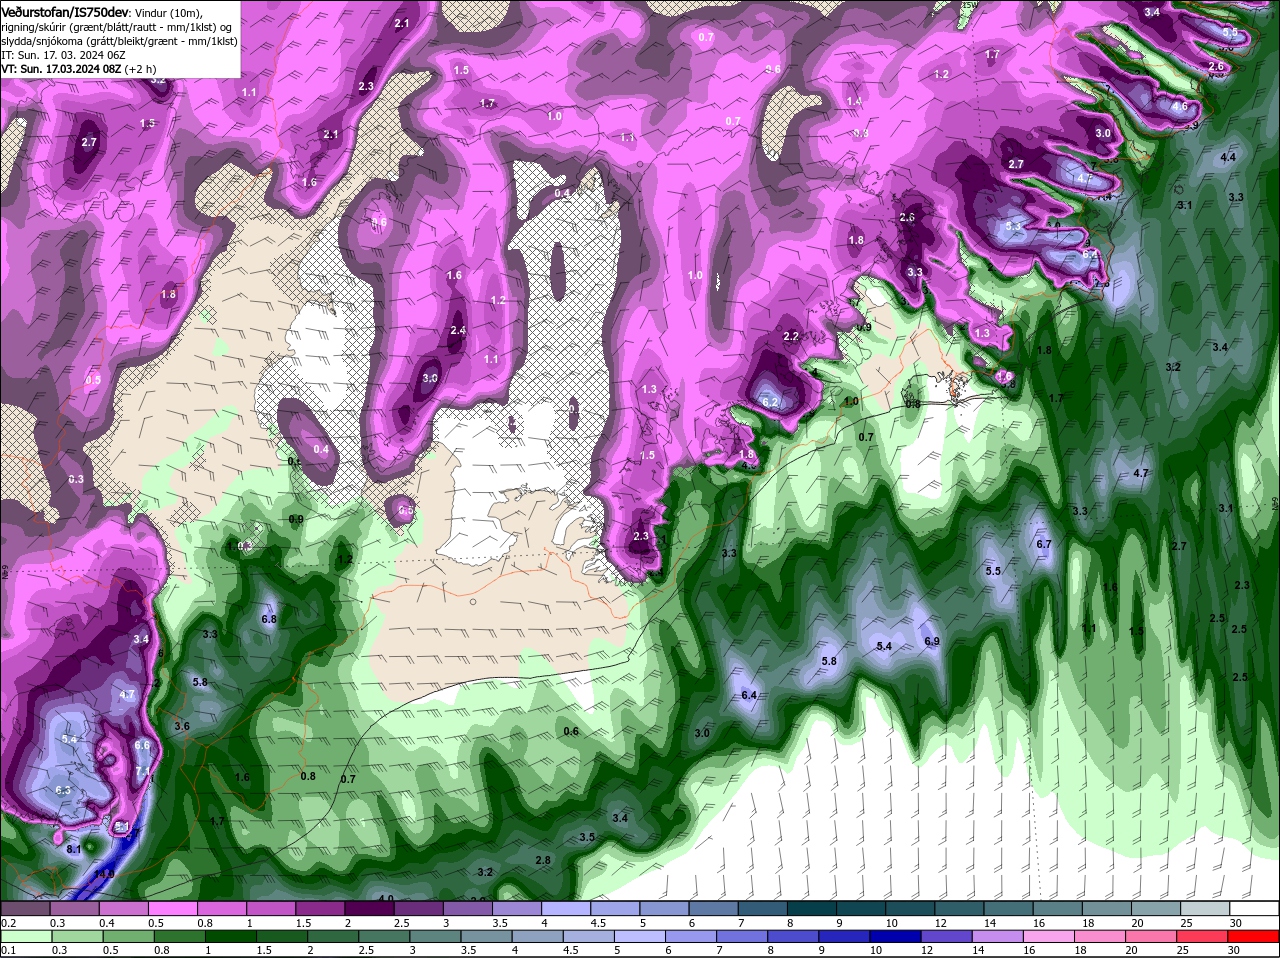Click the 0.2 label on the snow scale

point(9,922)
